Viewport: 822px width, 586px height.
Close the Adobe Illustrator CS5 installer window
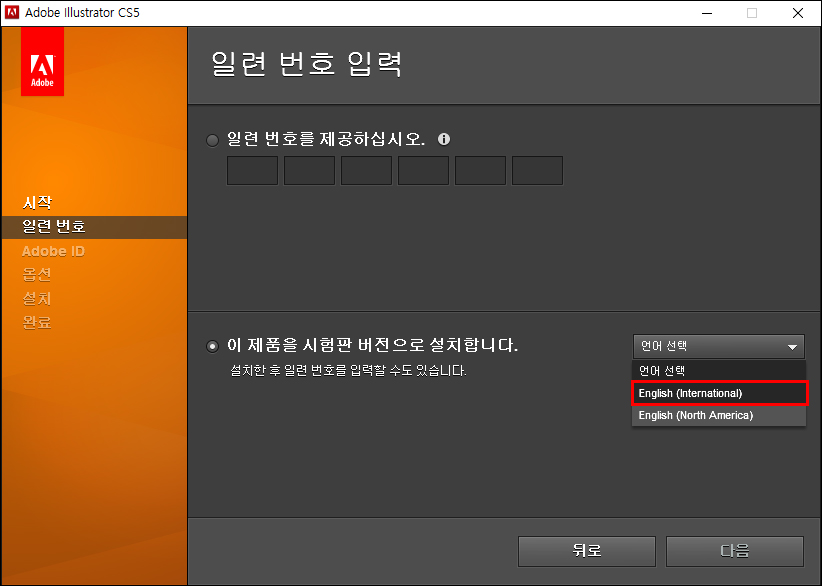click(x=798, y=13)
